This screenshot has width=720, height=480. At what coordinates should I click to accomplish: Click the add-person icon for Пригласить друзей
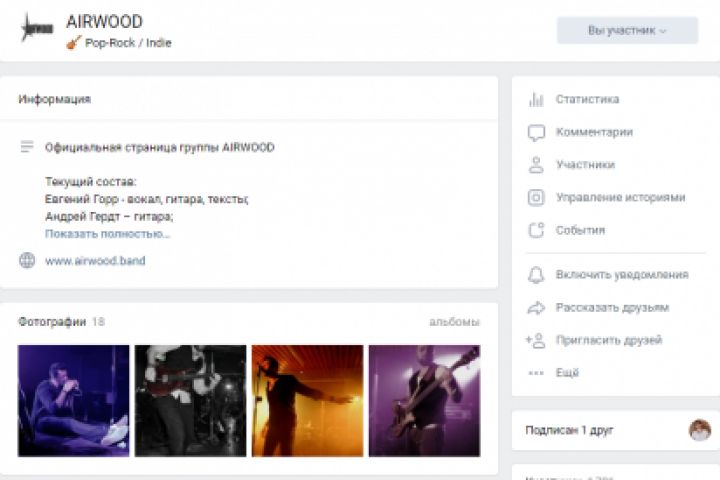click(535, 340)
